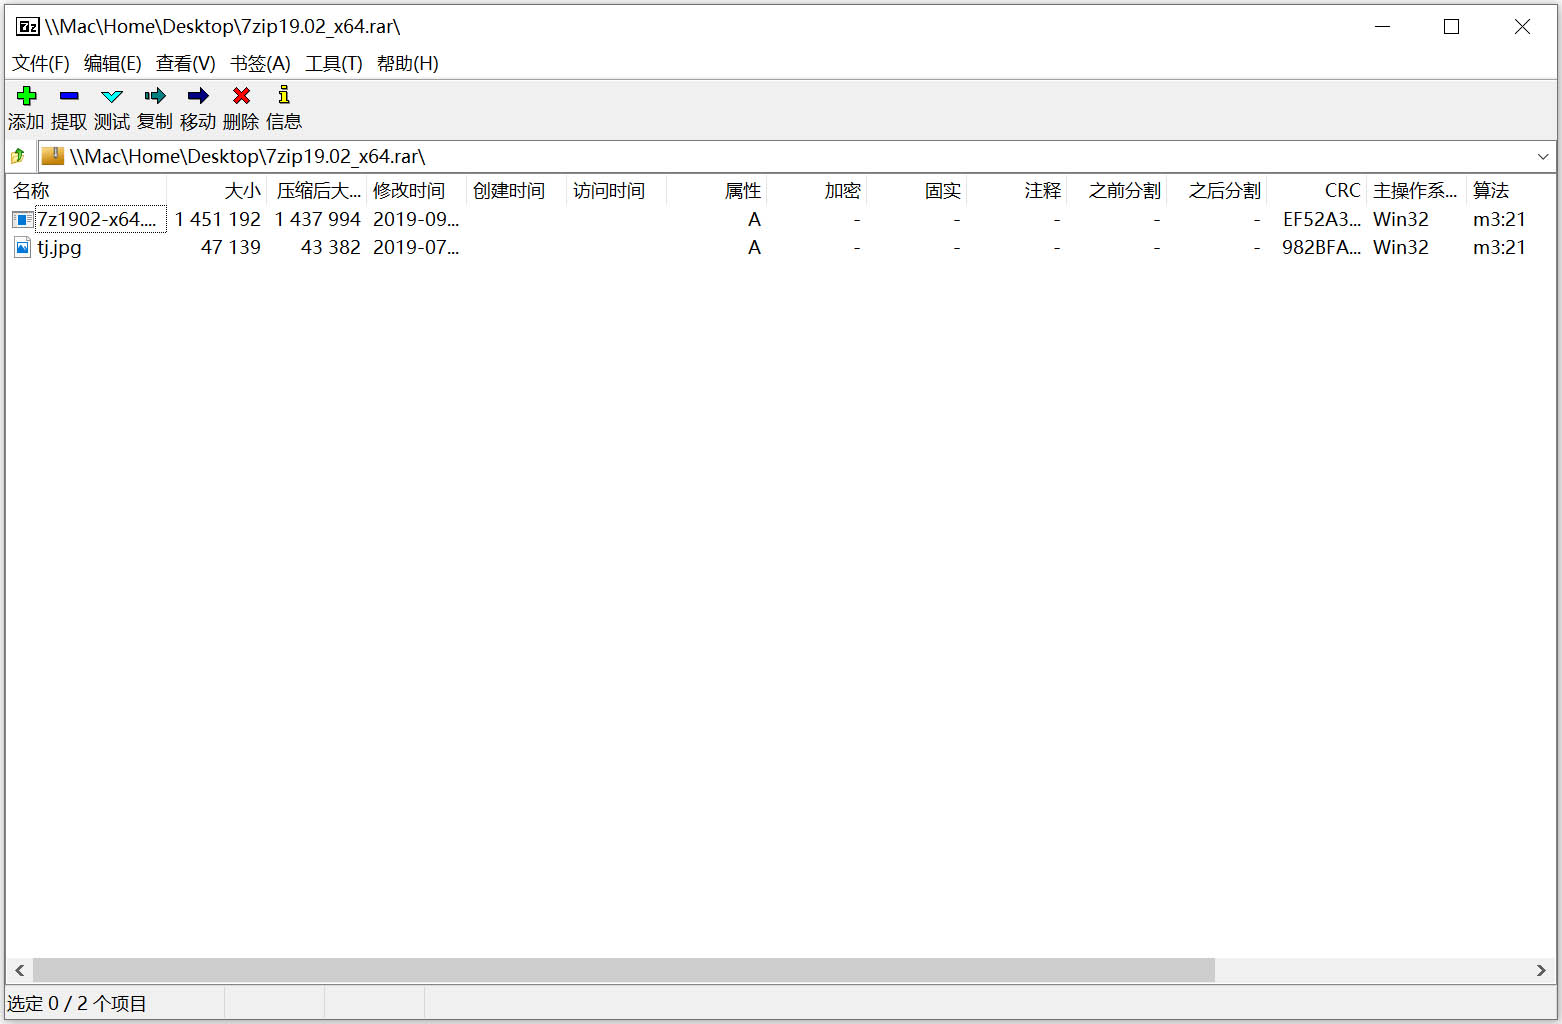This screenshot has height=1024, width=1562.
Task: Sort by 创建时间 (Created) column header
Action: [517, 191]
